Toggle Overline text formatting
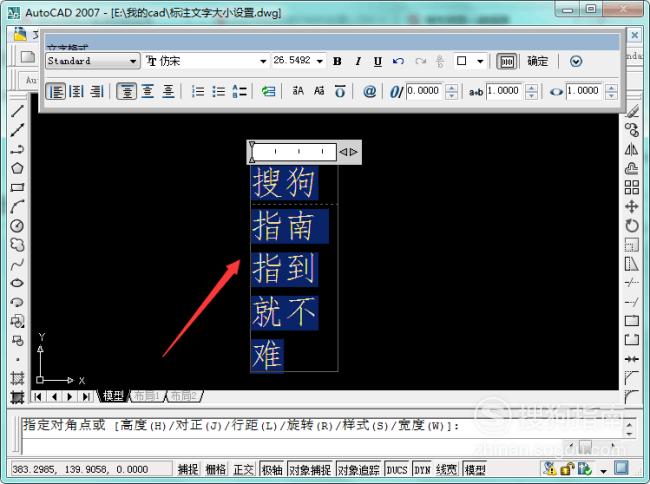 340,91
